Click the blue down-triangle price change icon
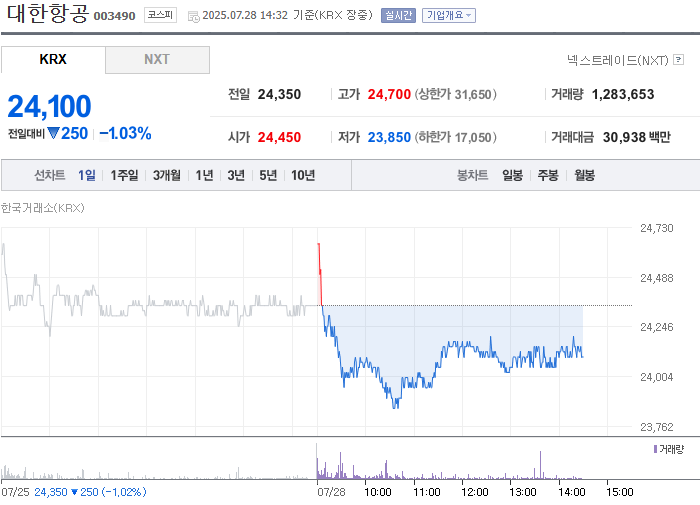700x505 pixels. [53, 133]
